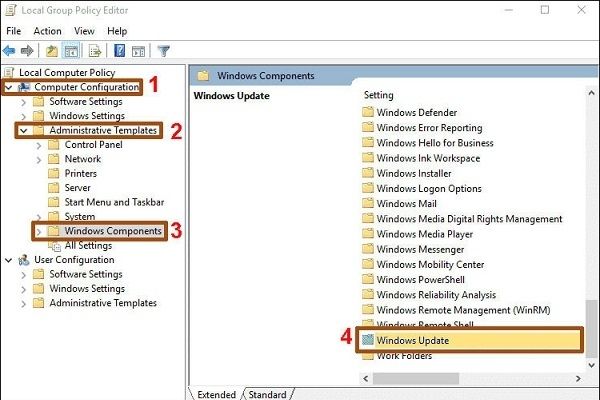Select Windows Remote Management (WinRM)
This screenshot has height=400, width=600.
point(463,310)
